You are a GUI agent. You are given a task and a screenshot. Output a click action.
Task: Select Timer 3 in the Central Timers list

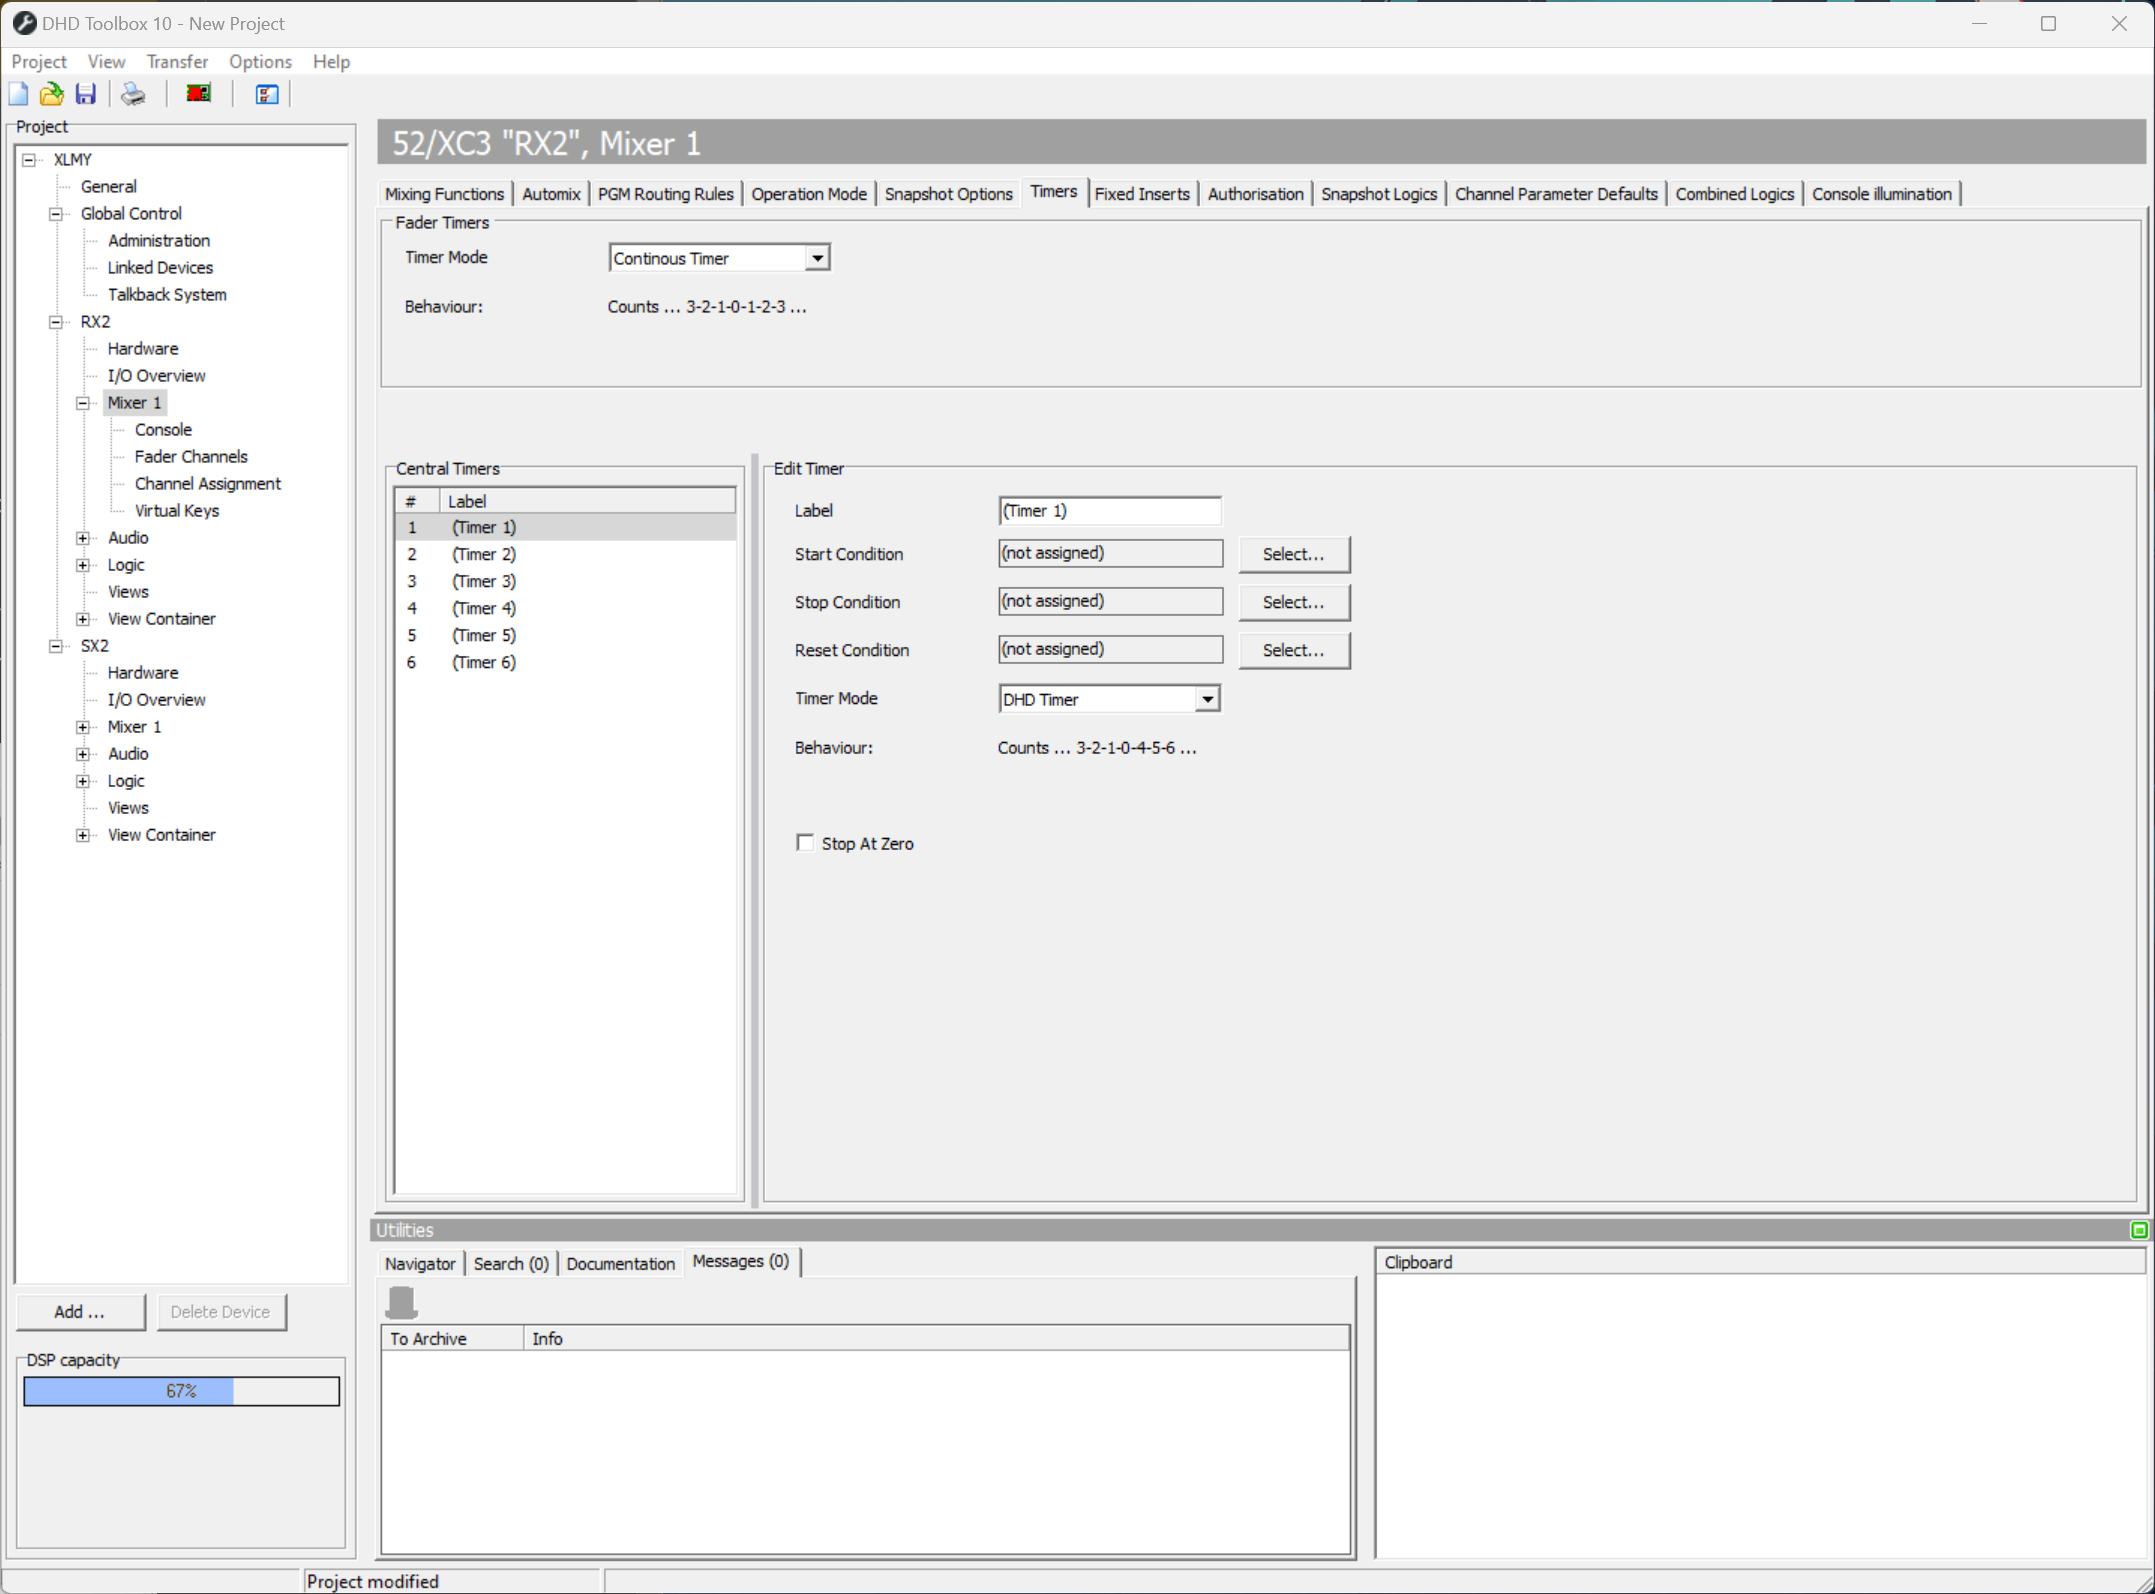click(x=483, y=581)
